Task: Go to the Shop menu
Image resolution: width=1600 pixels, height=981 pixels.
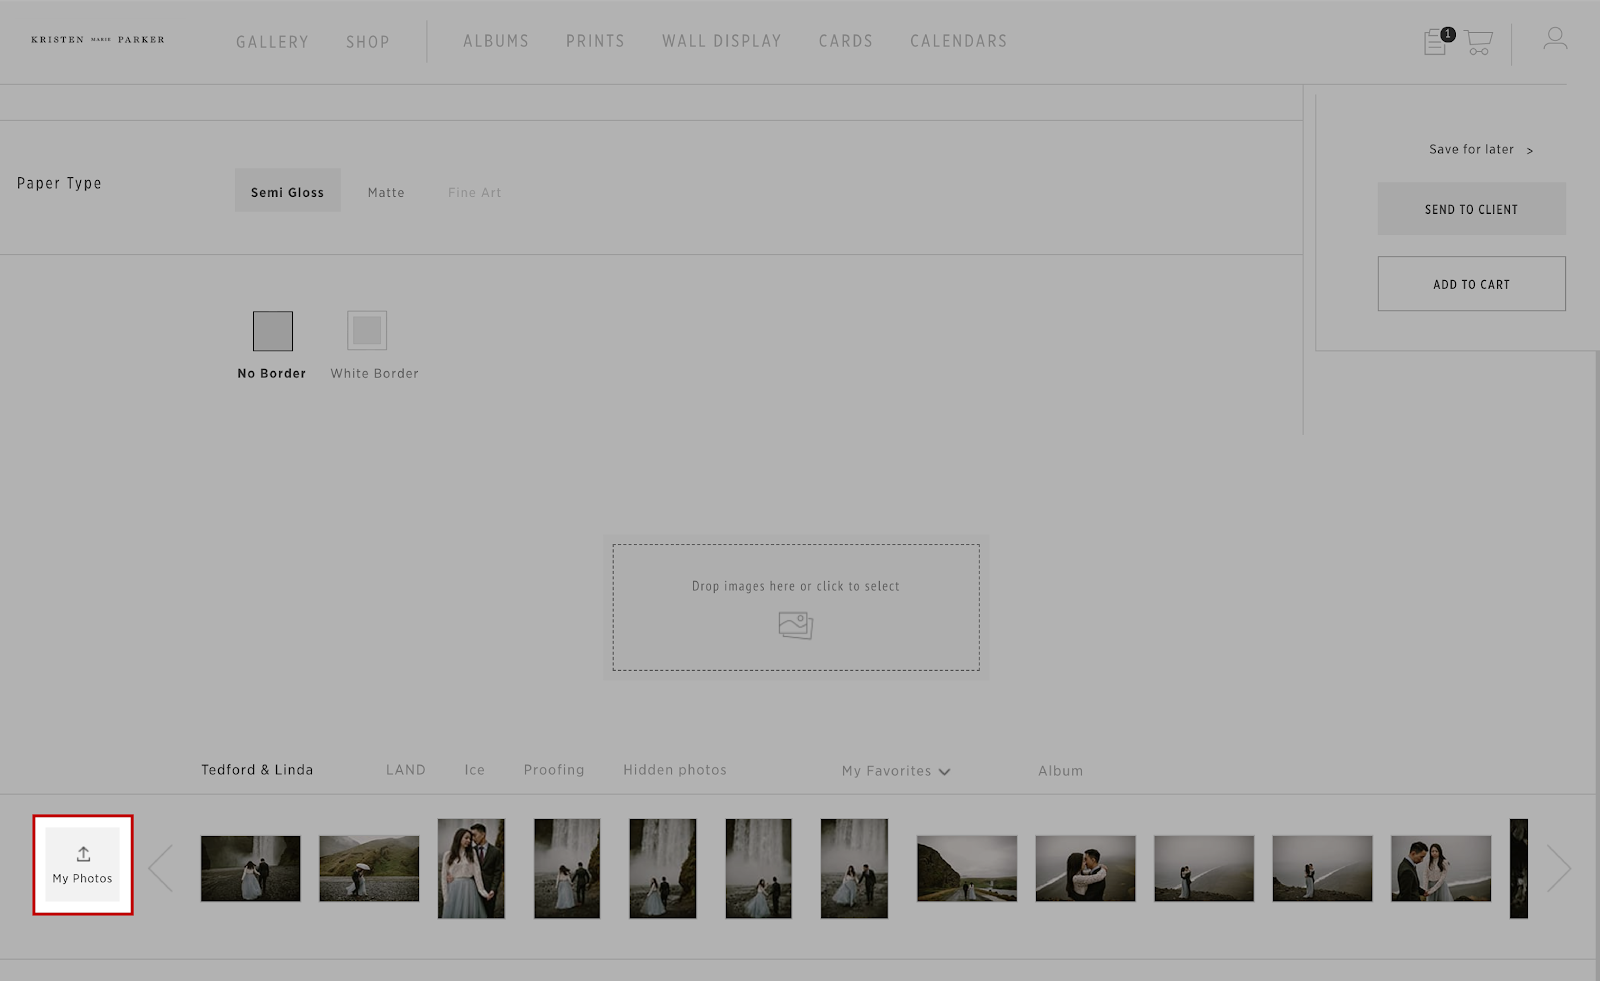Action: point(368,42)
